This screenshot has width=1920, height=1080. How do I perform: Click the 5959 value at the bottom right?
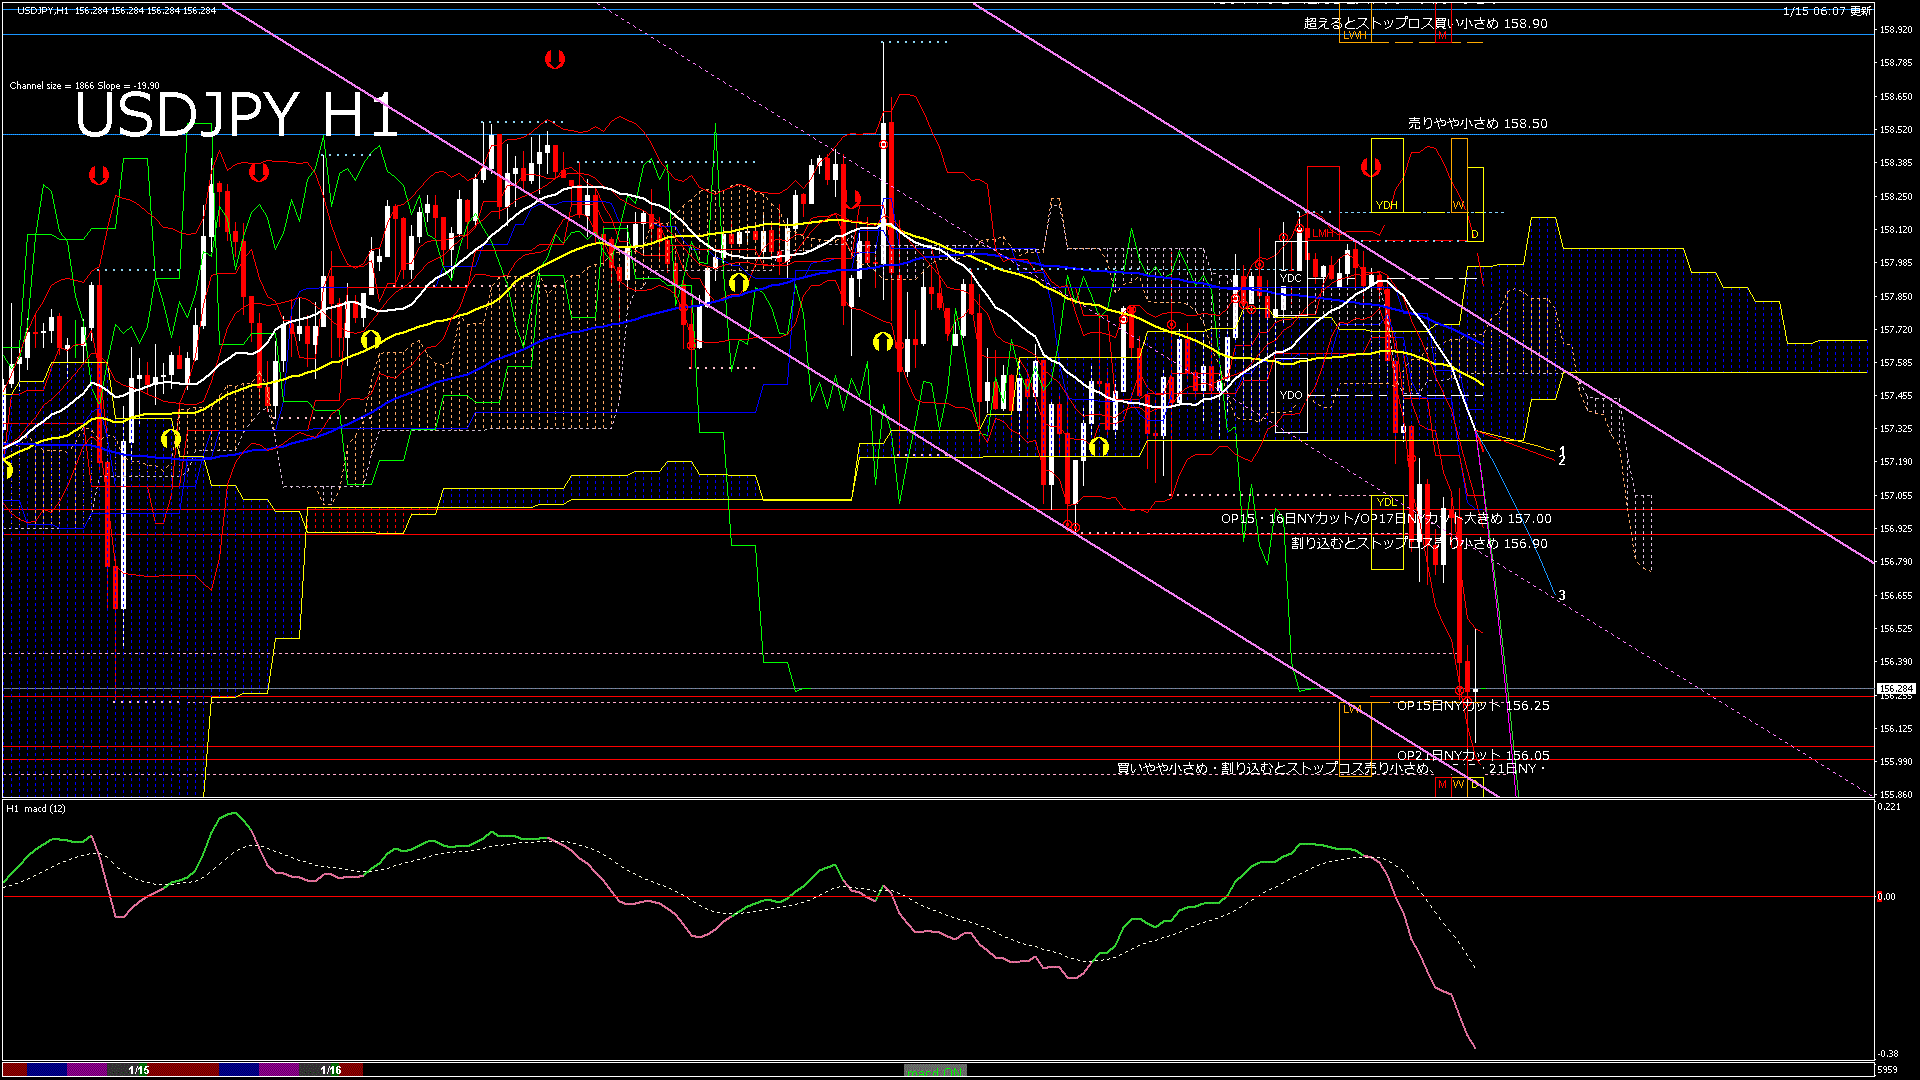[1888, 1070]
